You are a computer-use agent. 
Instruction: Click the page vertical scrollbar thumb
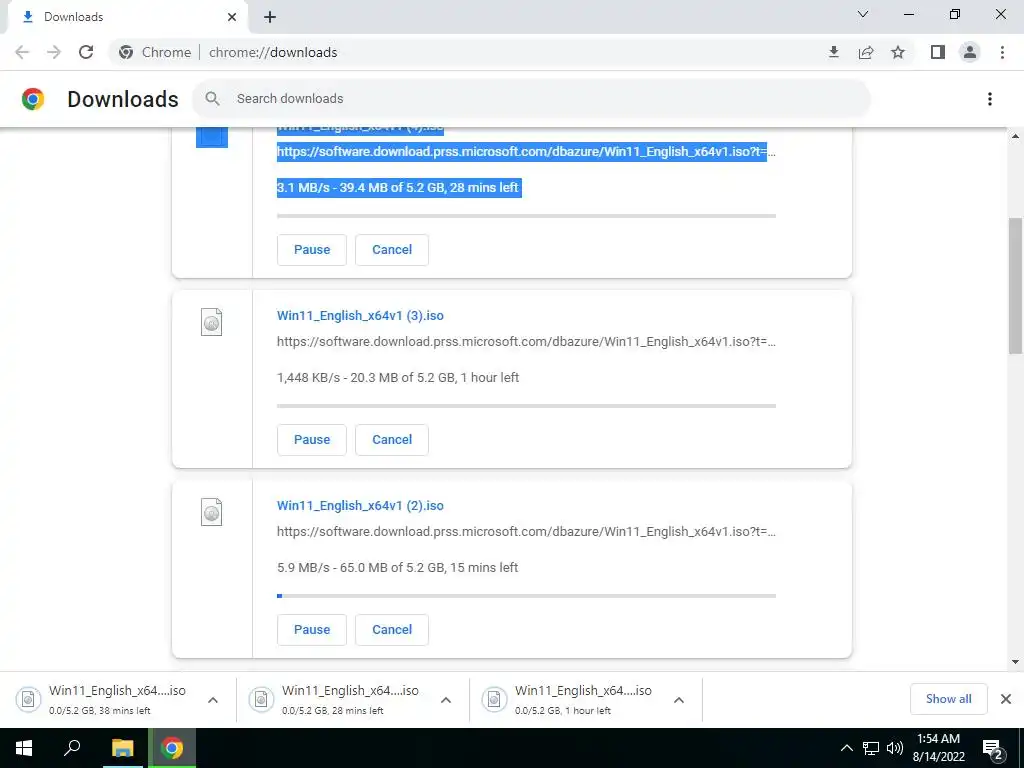click(x=1015, y=285)
